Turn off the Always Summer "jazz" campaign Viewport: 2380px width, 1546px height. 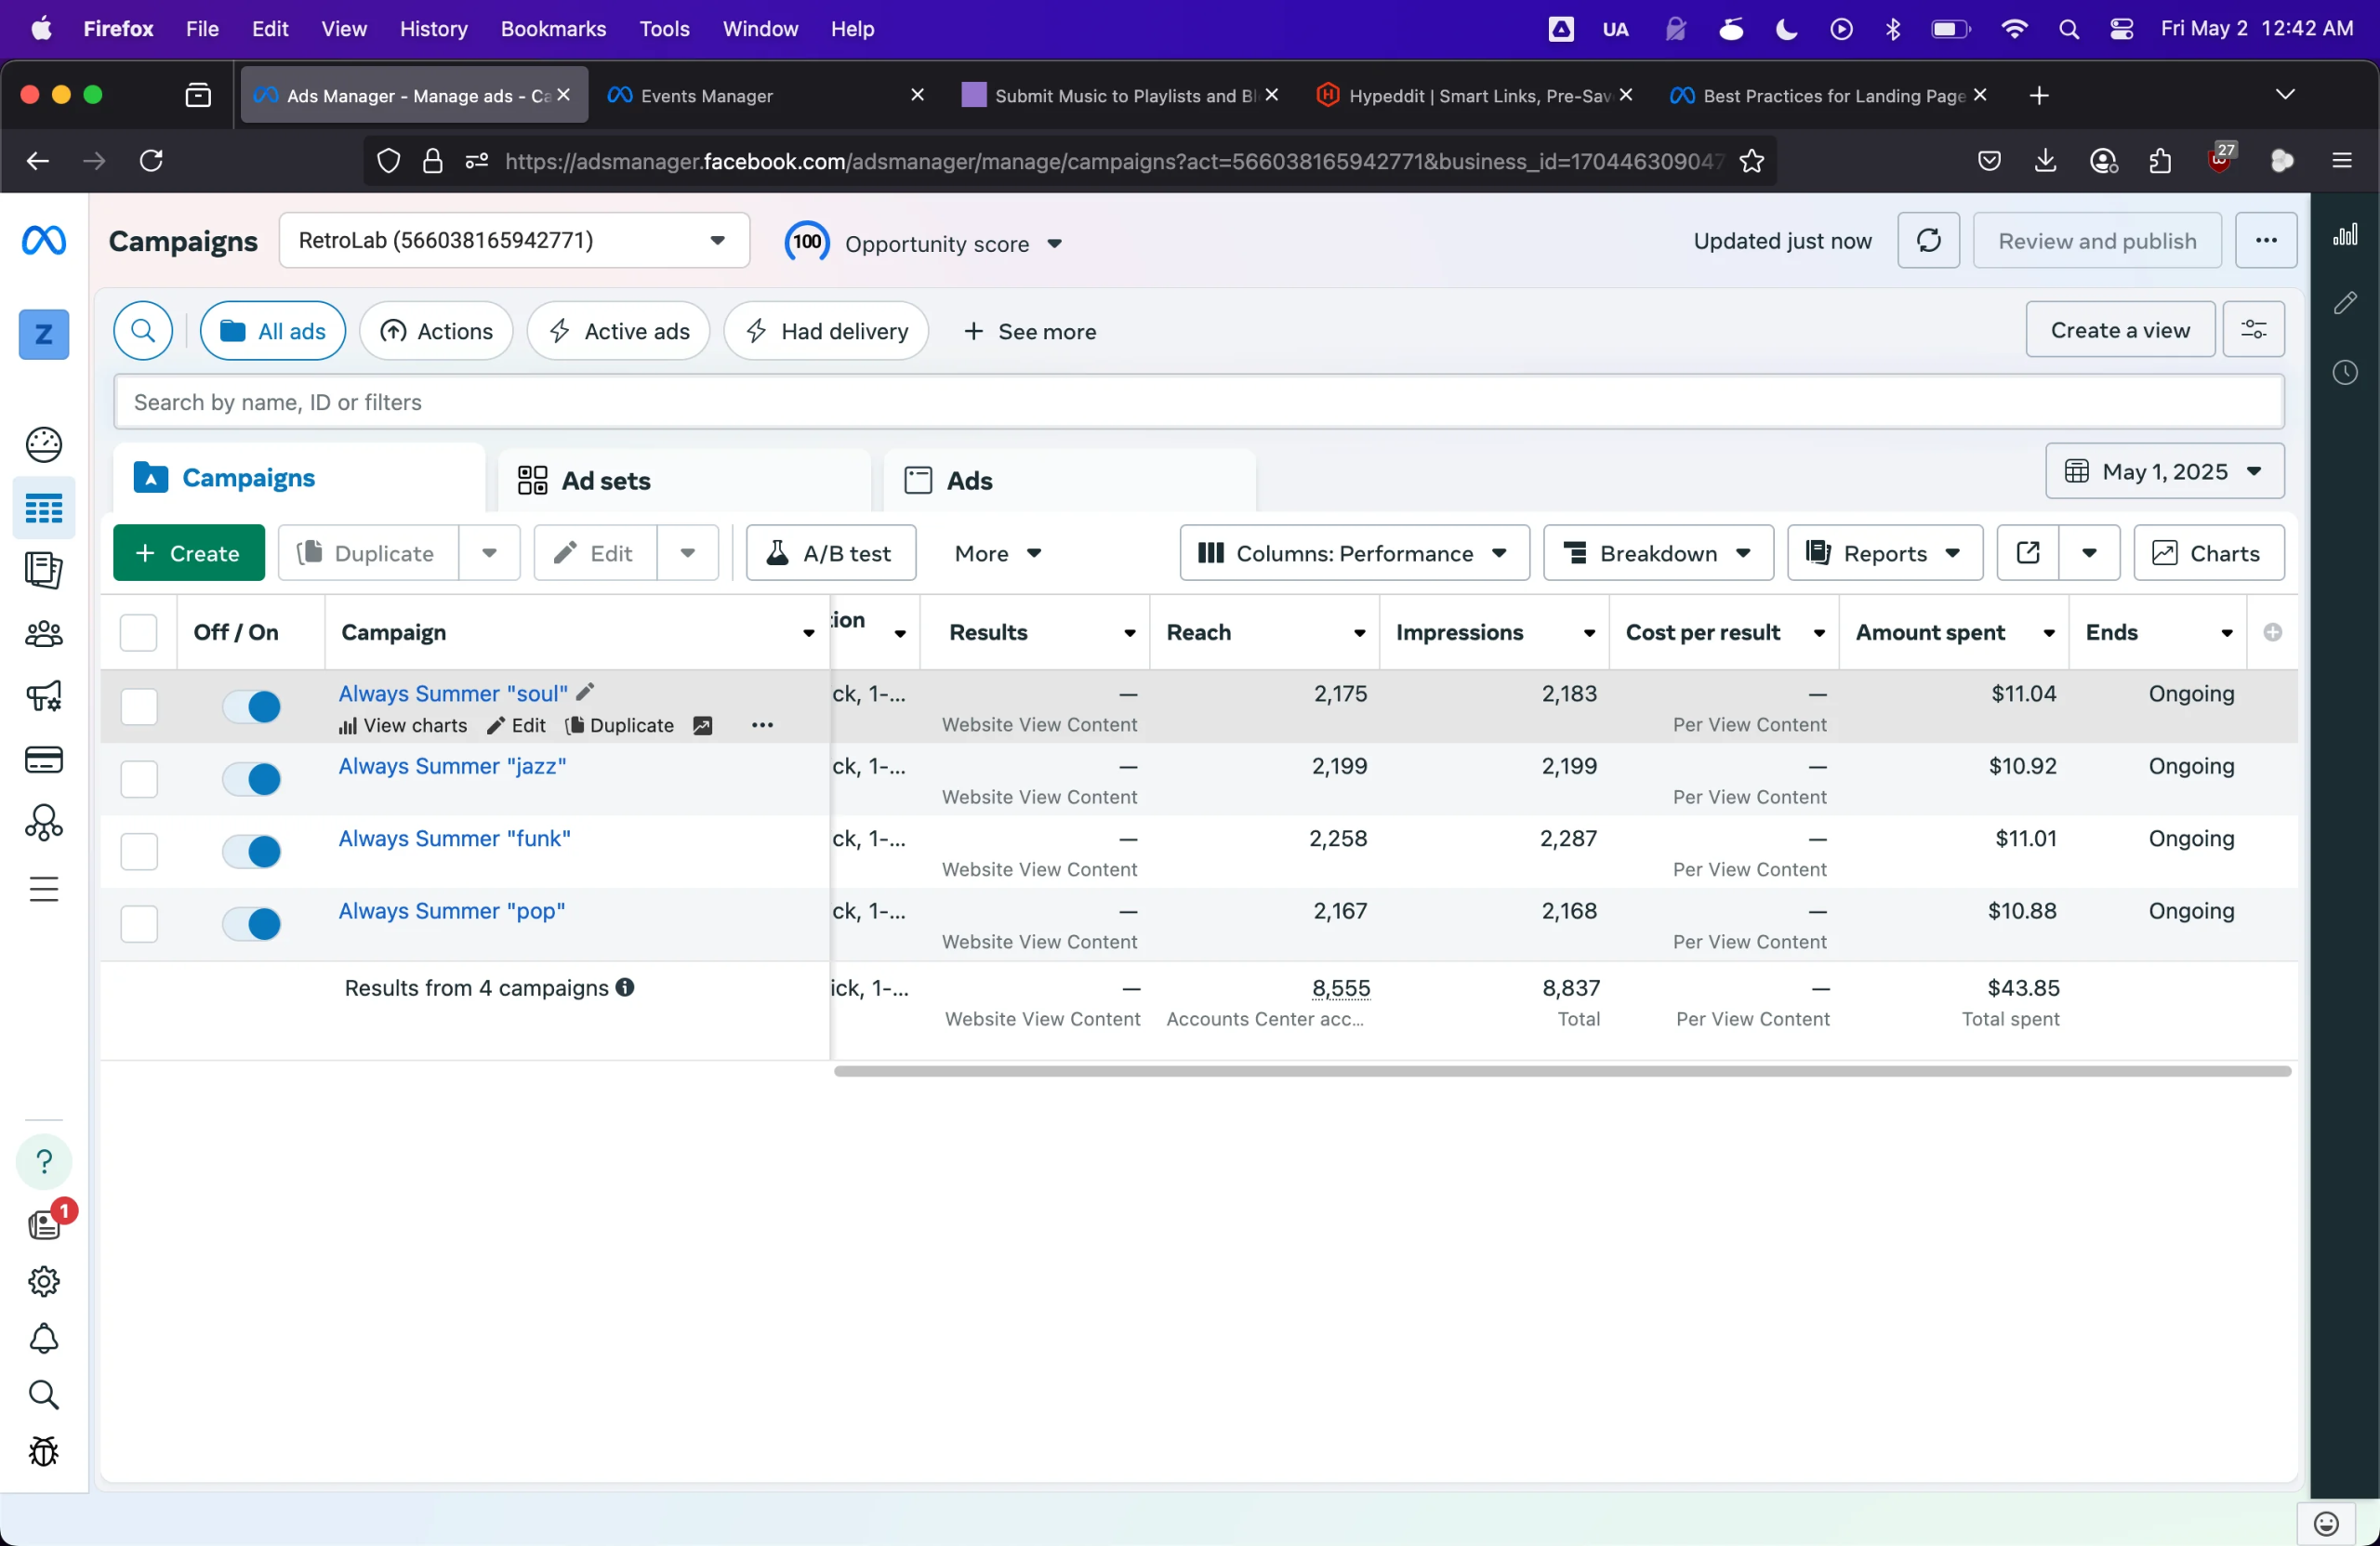[x=251, y=779]
